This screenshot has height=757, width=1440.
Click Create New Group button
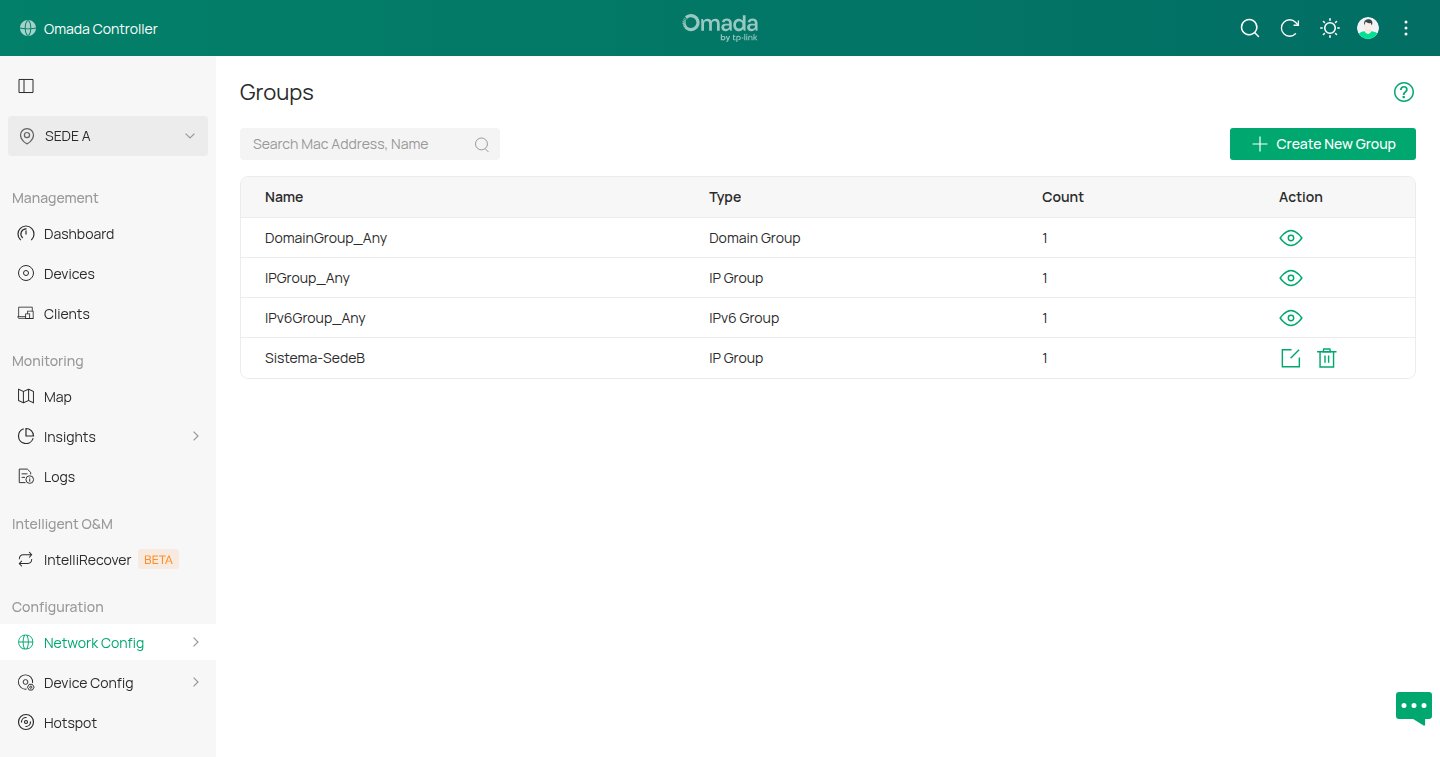coord(1323,144)
